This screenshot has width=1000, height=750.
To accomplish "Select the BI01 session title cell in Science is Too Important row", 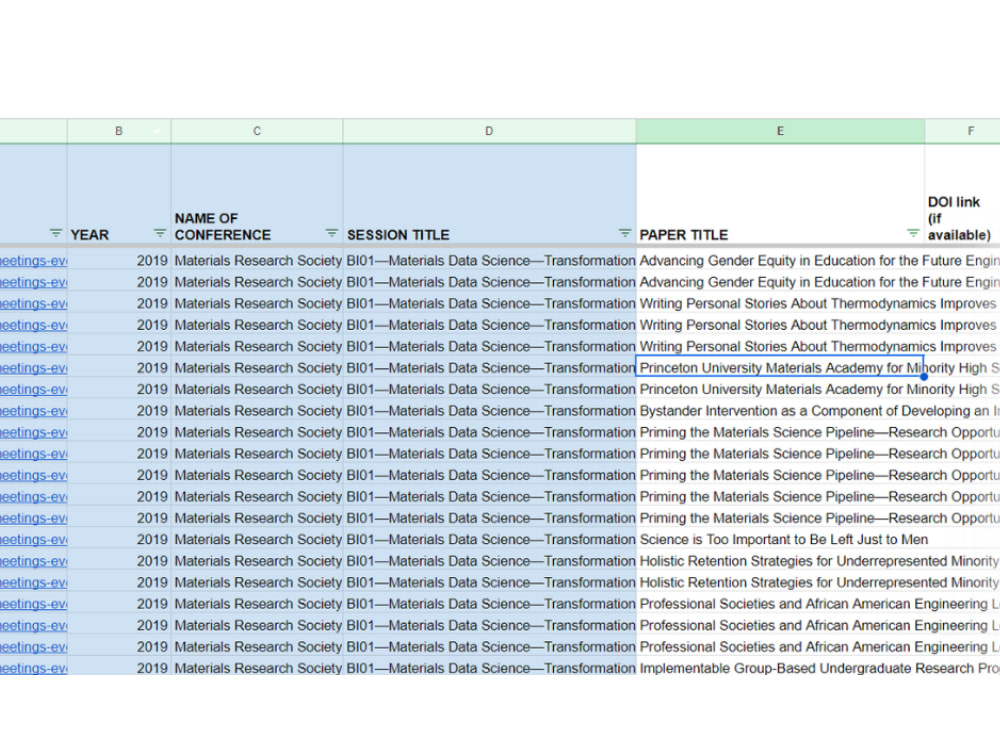I will (489, 540).
